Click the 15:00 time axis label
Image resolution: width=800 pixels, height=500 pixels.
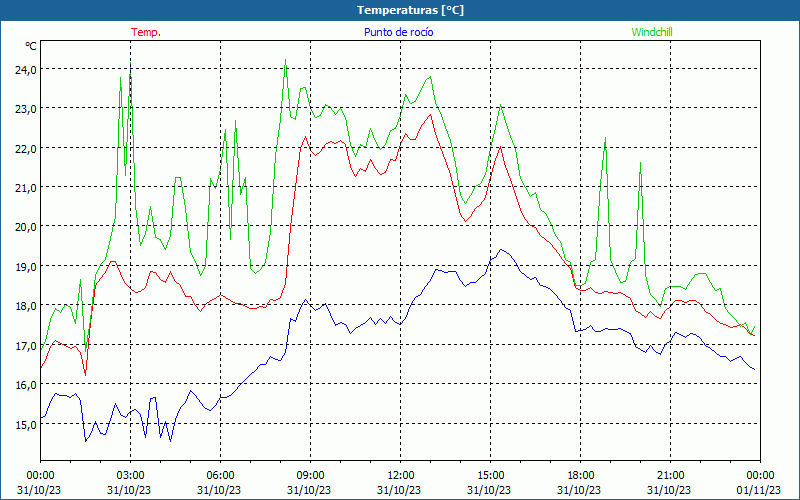(490, 476)
